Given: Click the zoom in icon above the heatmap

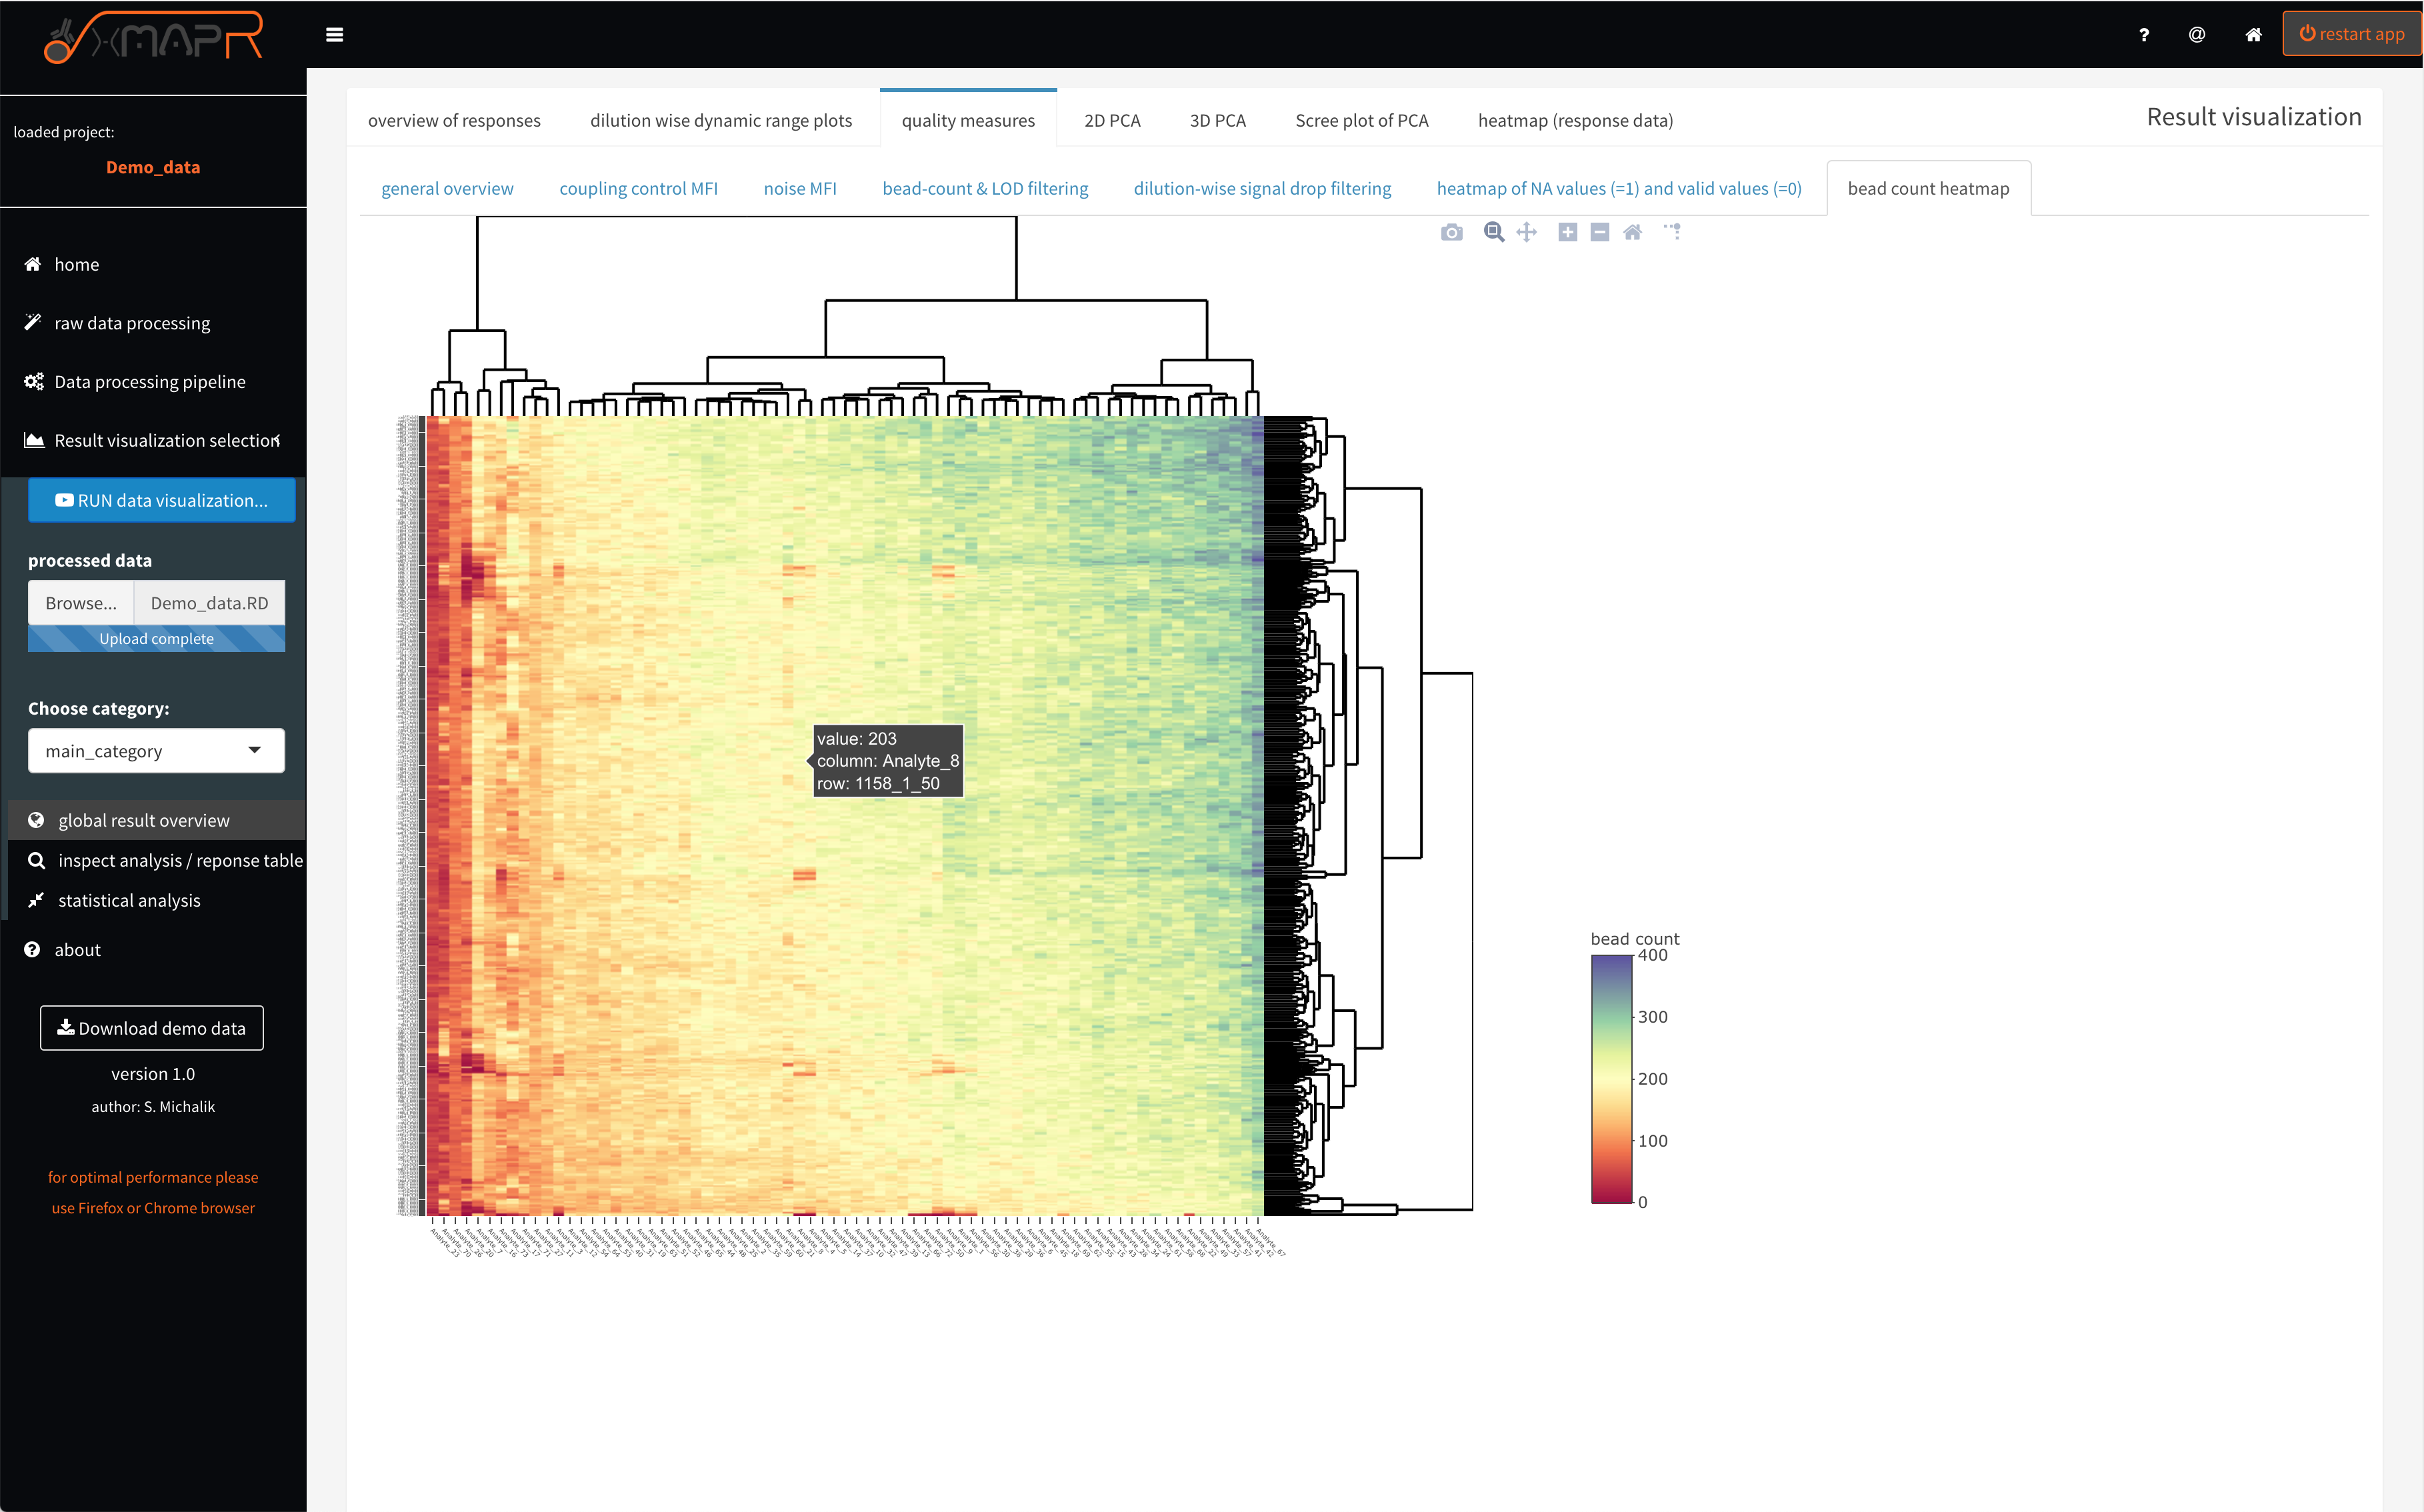Looking at the screenshot, I should click(1567, 232).
